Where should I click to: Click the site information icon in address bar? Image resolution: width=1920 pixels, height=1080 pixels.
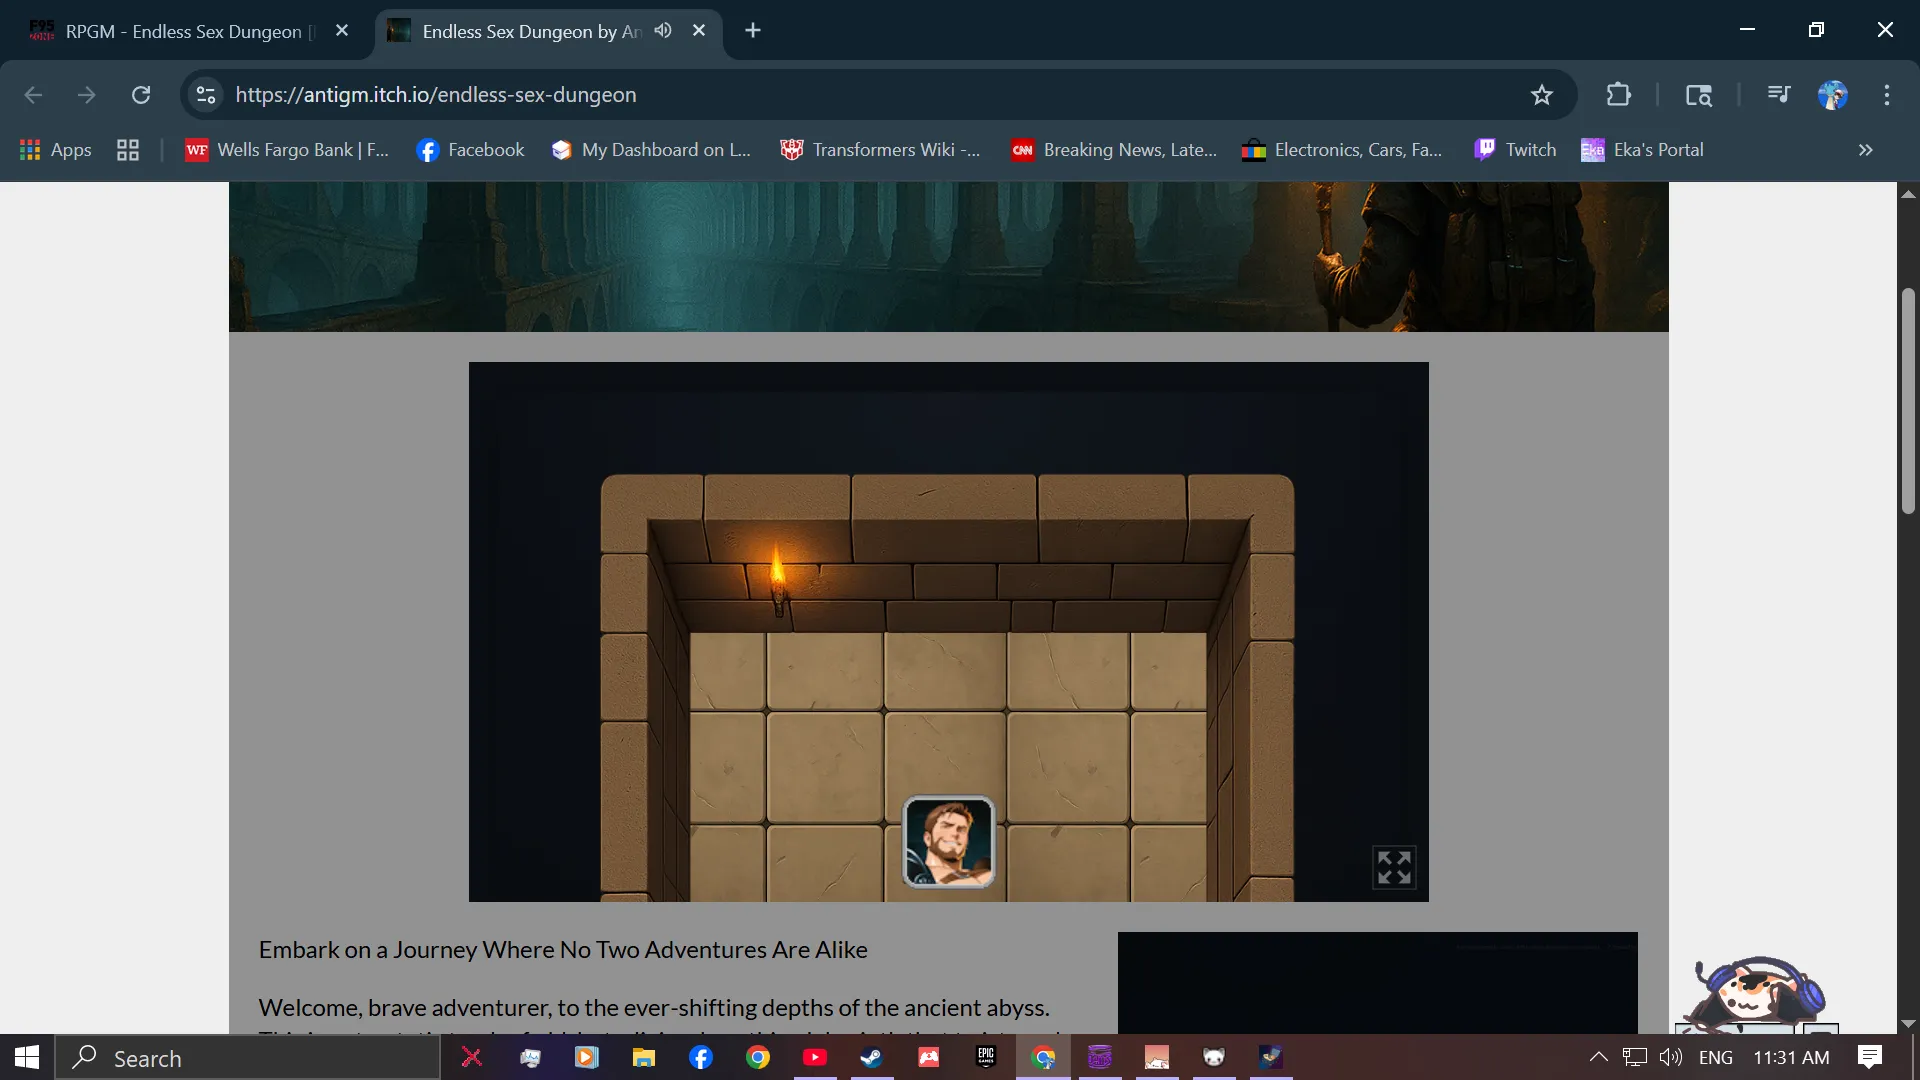coord(206,95)
